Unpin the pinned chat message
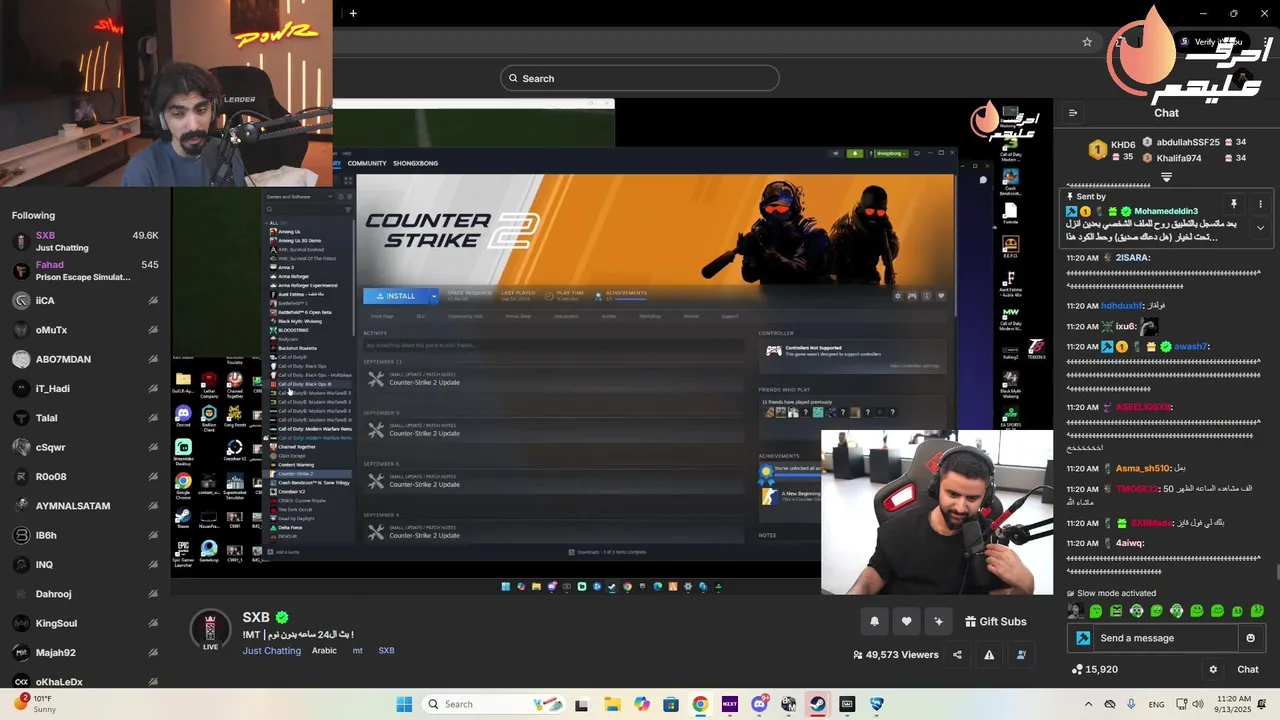This screenshot has width=1280, height=720. [1234, 204]
